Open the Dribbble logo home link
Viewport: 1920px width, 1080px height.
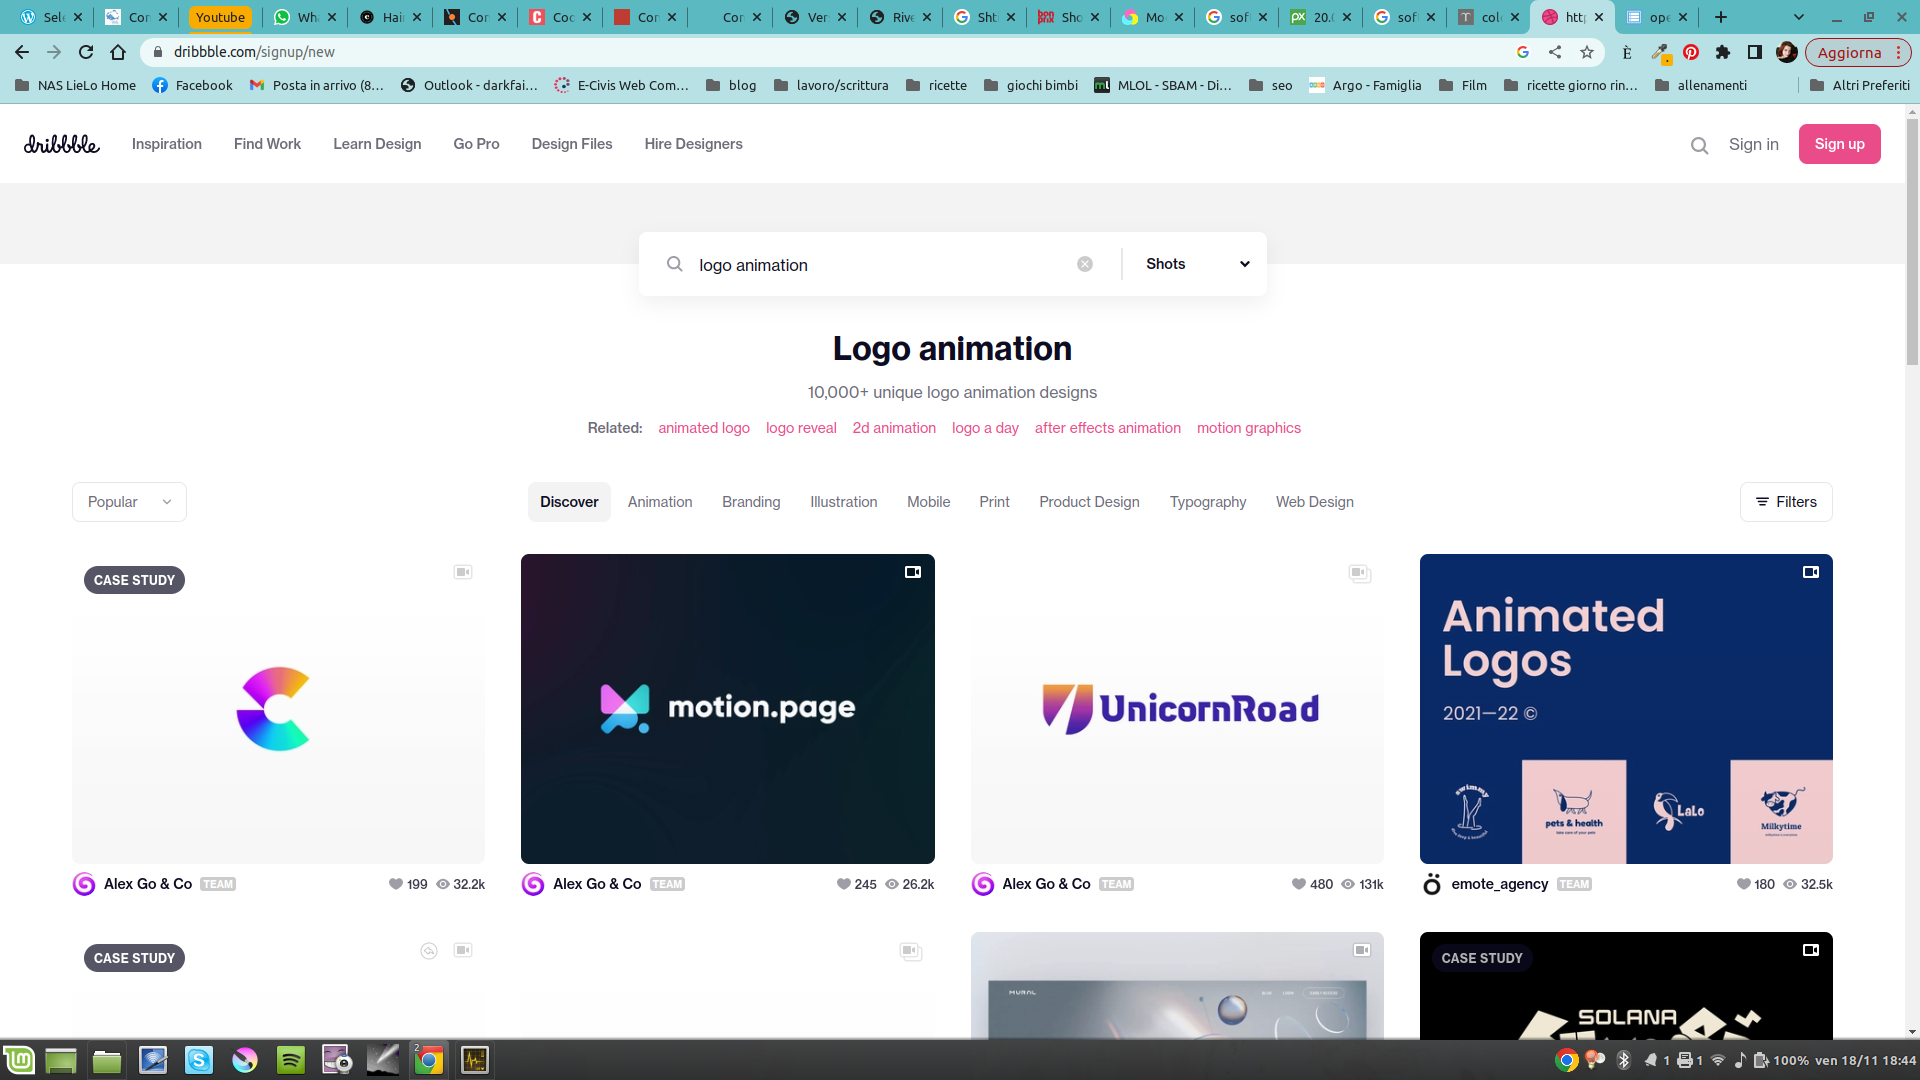pyautogui.click(x=62, y=144)
